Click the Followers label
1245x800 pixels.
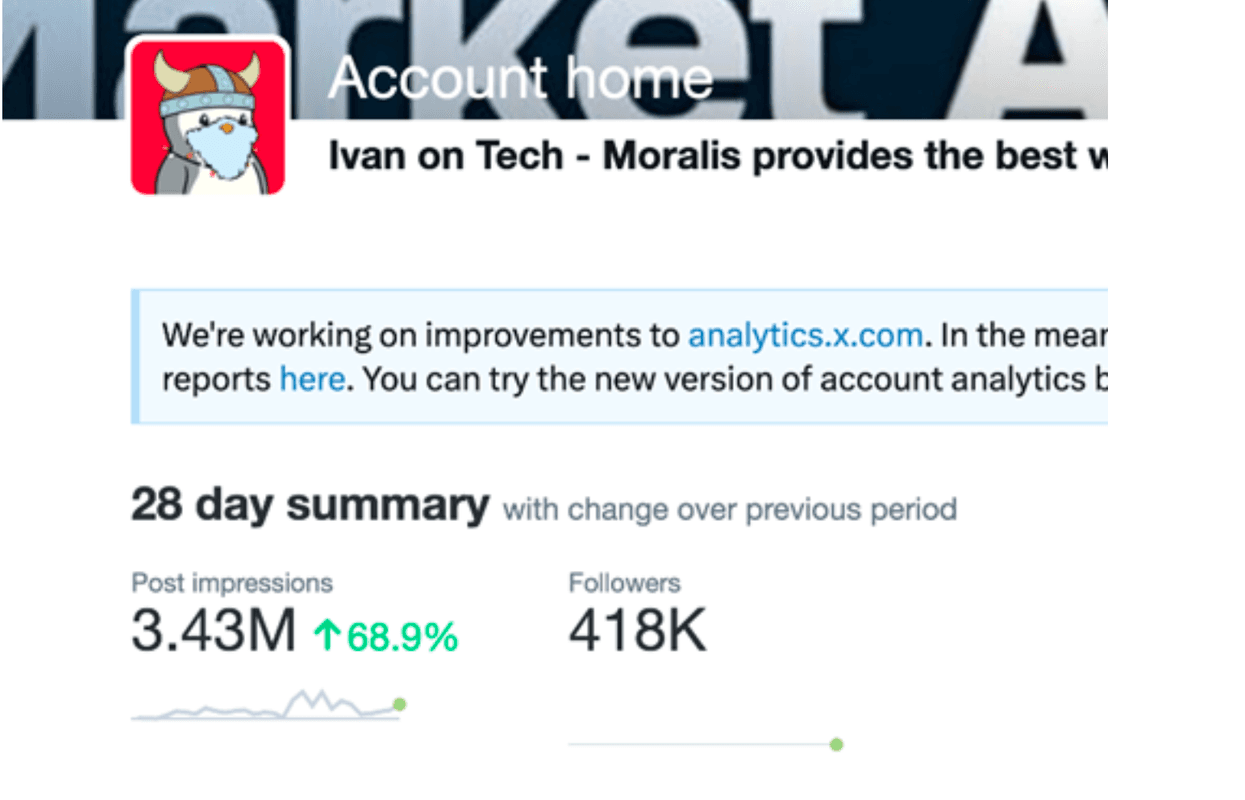tap(624, 583)
